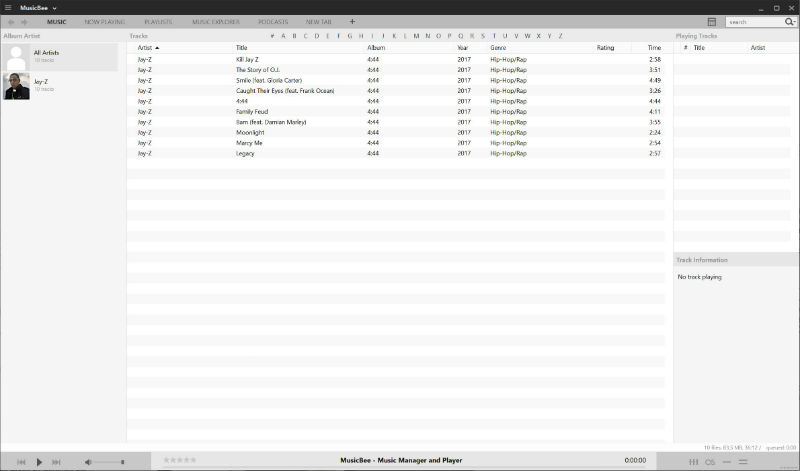Switch to the Now Playing tab
This screenshot has height=471, width=800.
coord(105,22)
